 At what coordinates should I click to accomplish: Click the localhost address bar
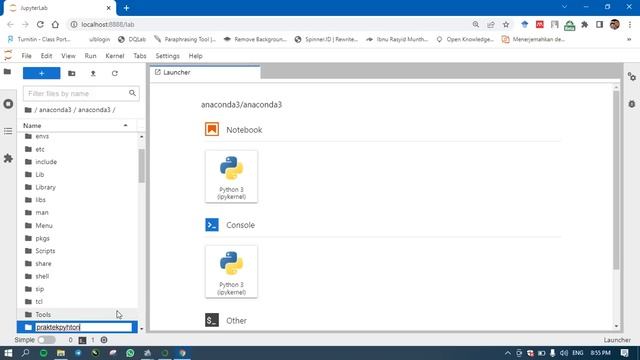(x=269, y=24)
